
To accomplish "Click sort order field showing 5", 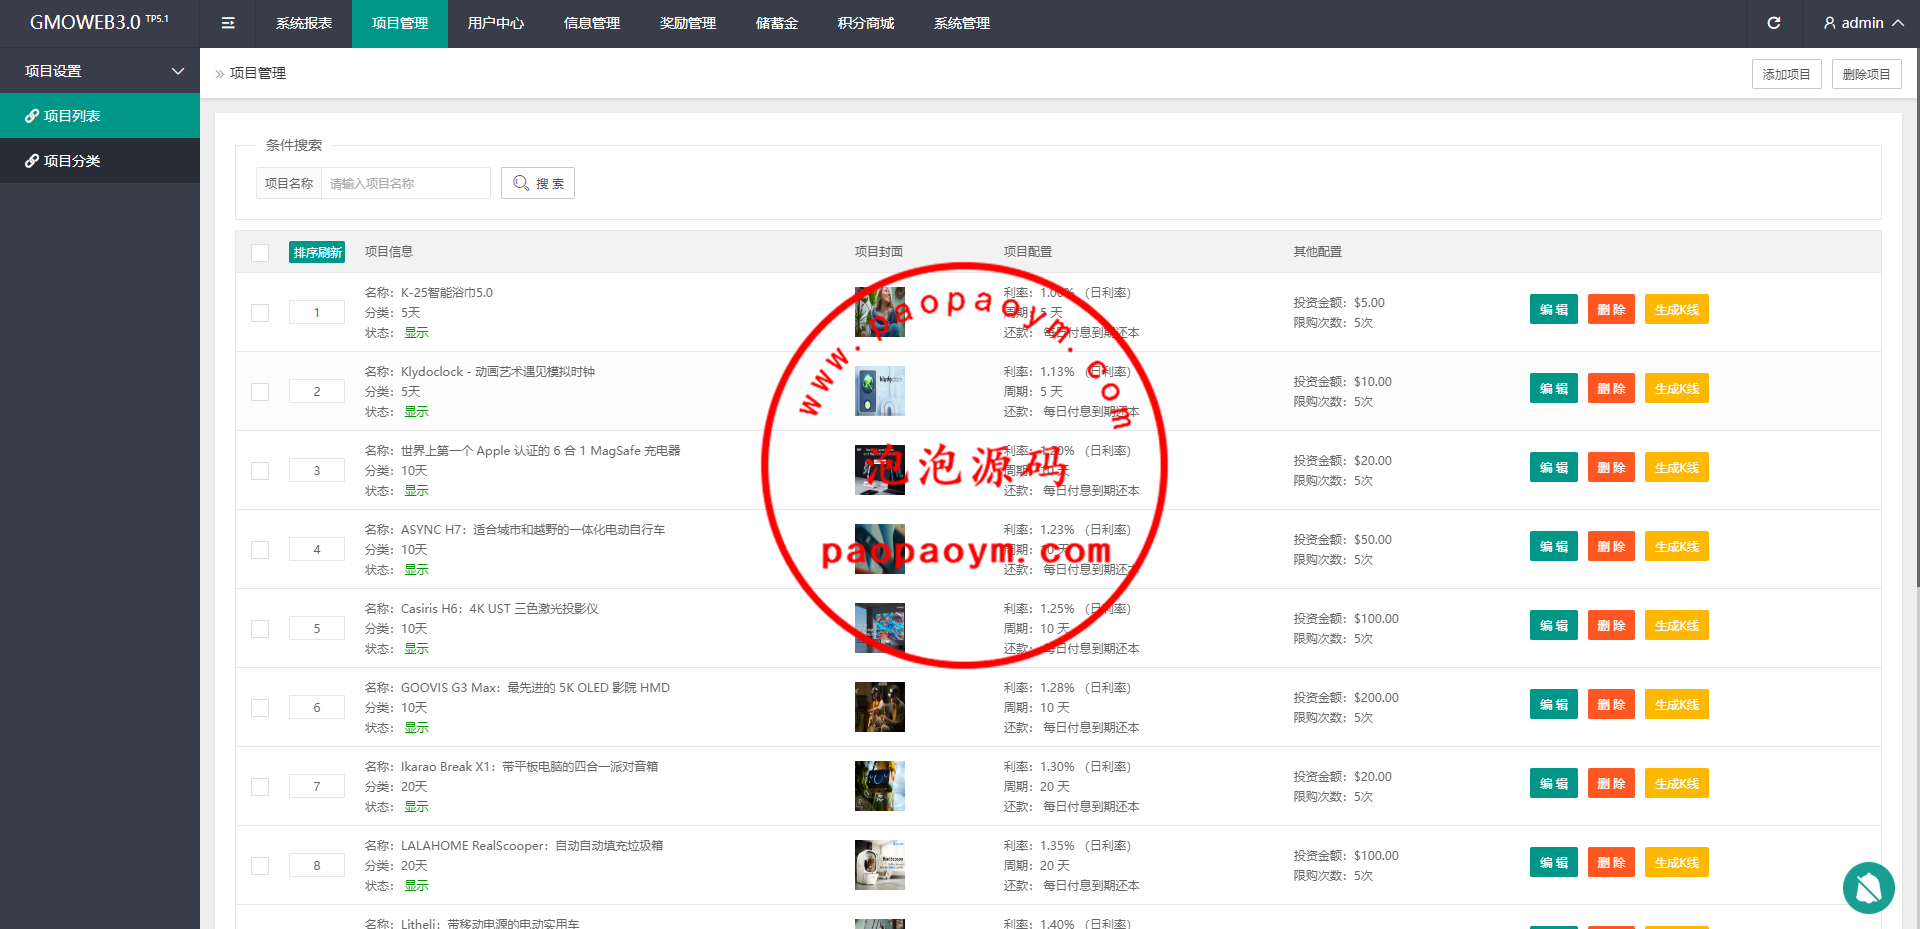I will pos(317,628).
